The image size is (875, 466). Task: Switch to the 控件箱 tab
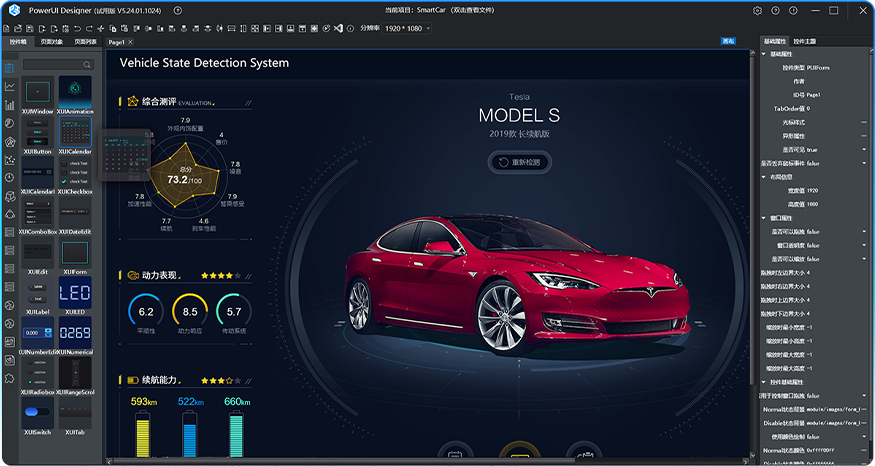pos(18,42)
